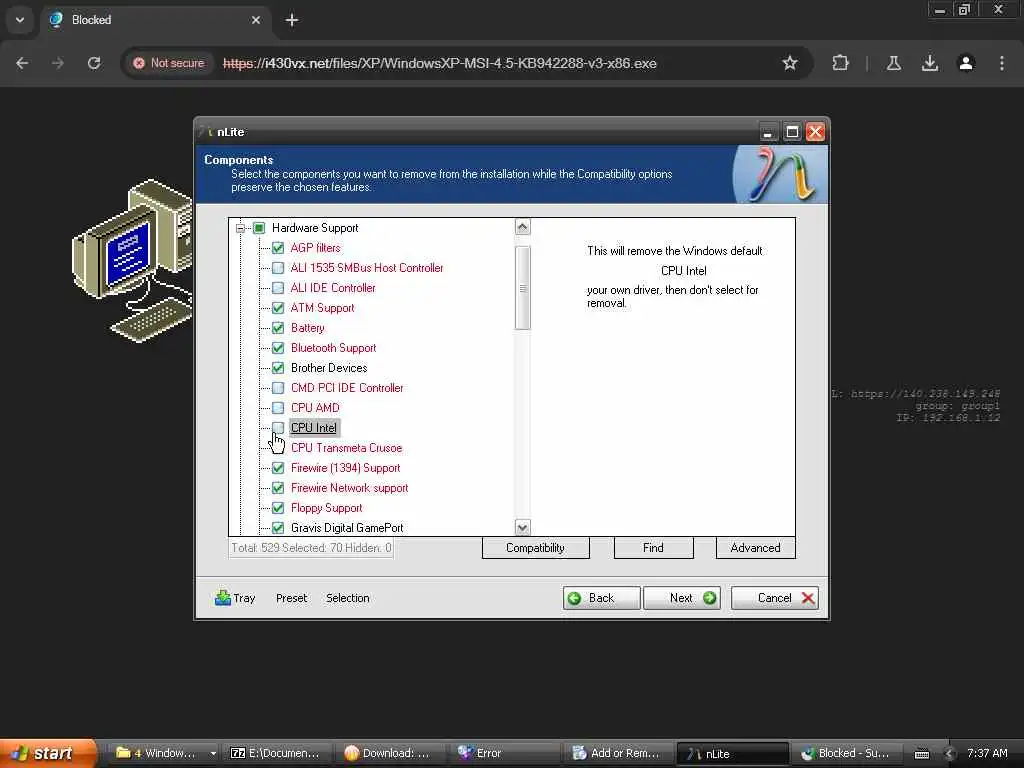Viewport: 1024px width, 768px height.
Task: Close the Blocked browser tab
Action: point(256,20)
